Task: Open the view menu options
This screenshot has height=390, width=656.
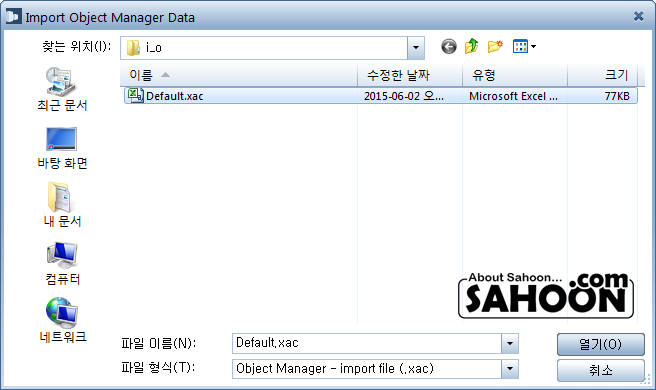Action: (x=524, y=46)
